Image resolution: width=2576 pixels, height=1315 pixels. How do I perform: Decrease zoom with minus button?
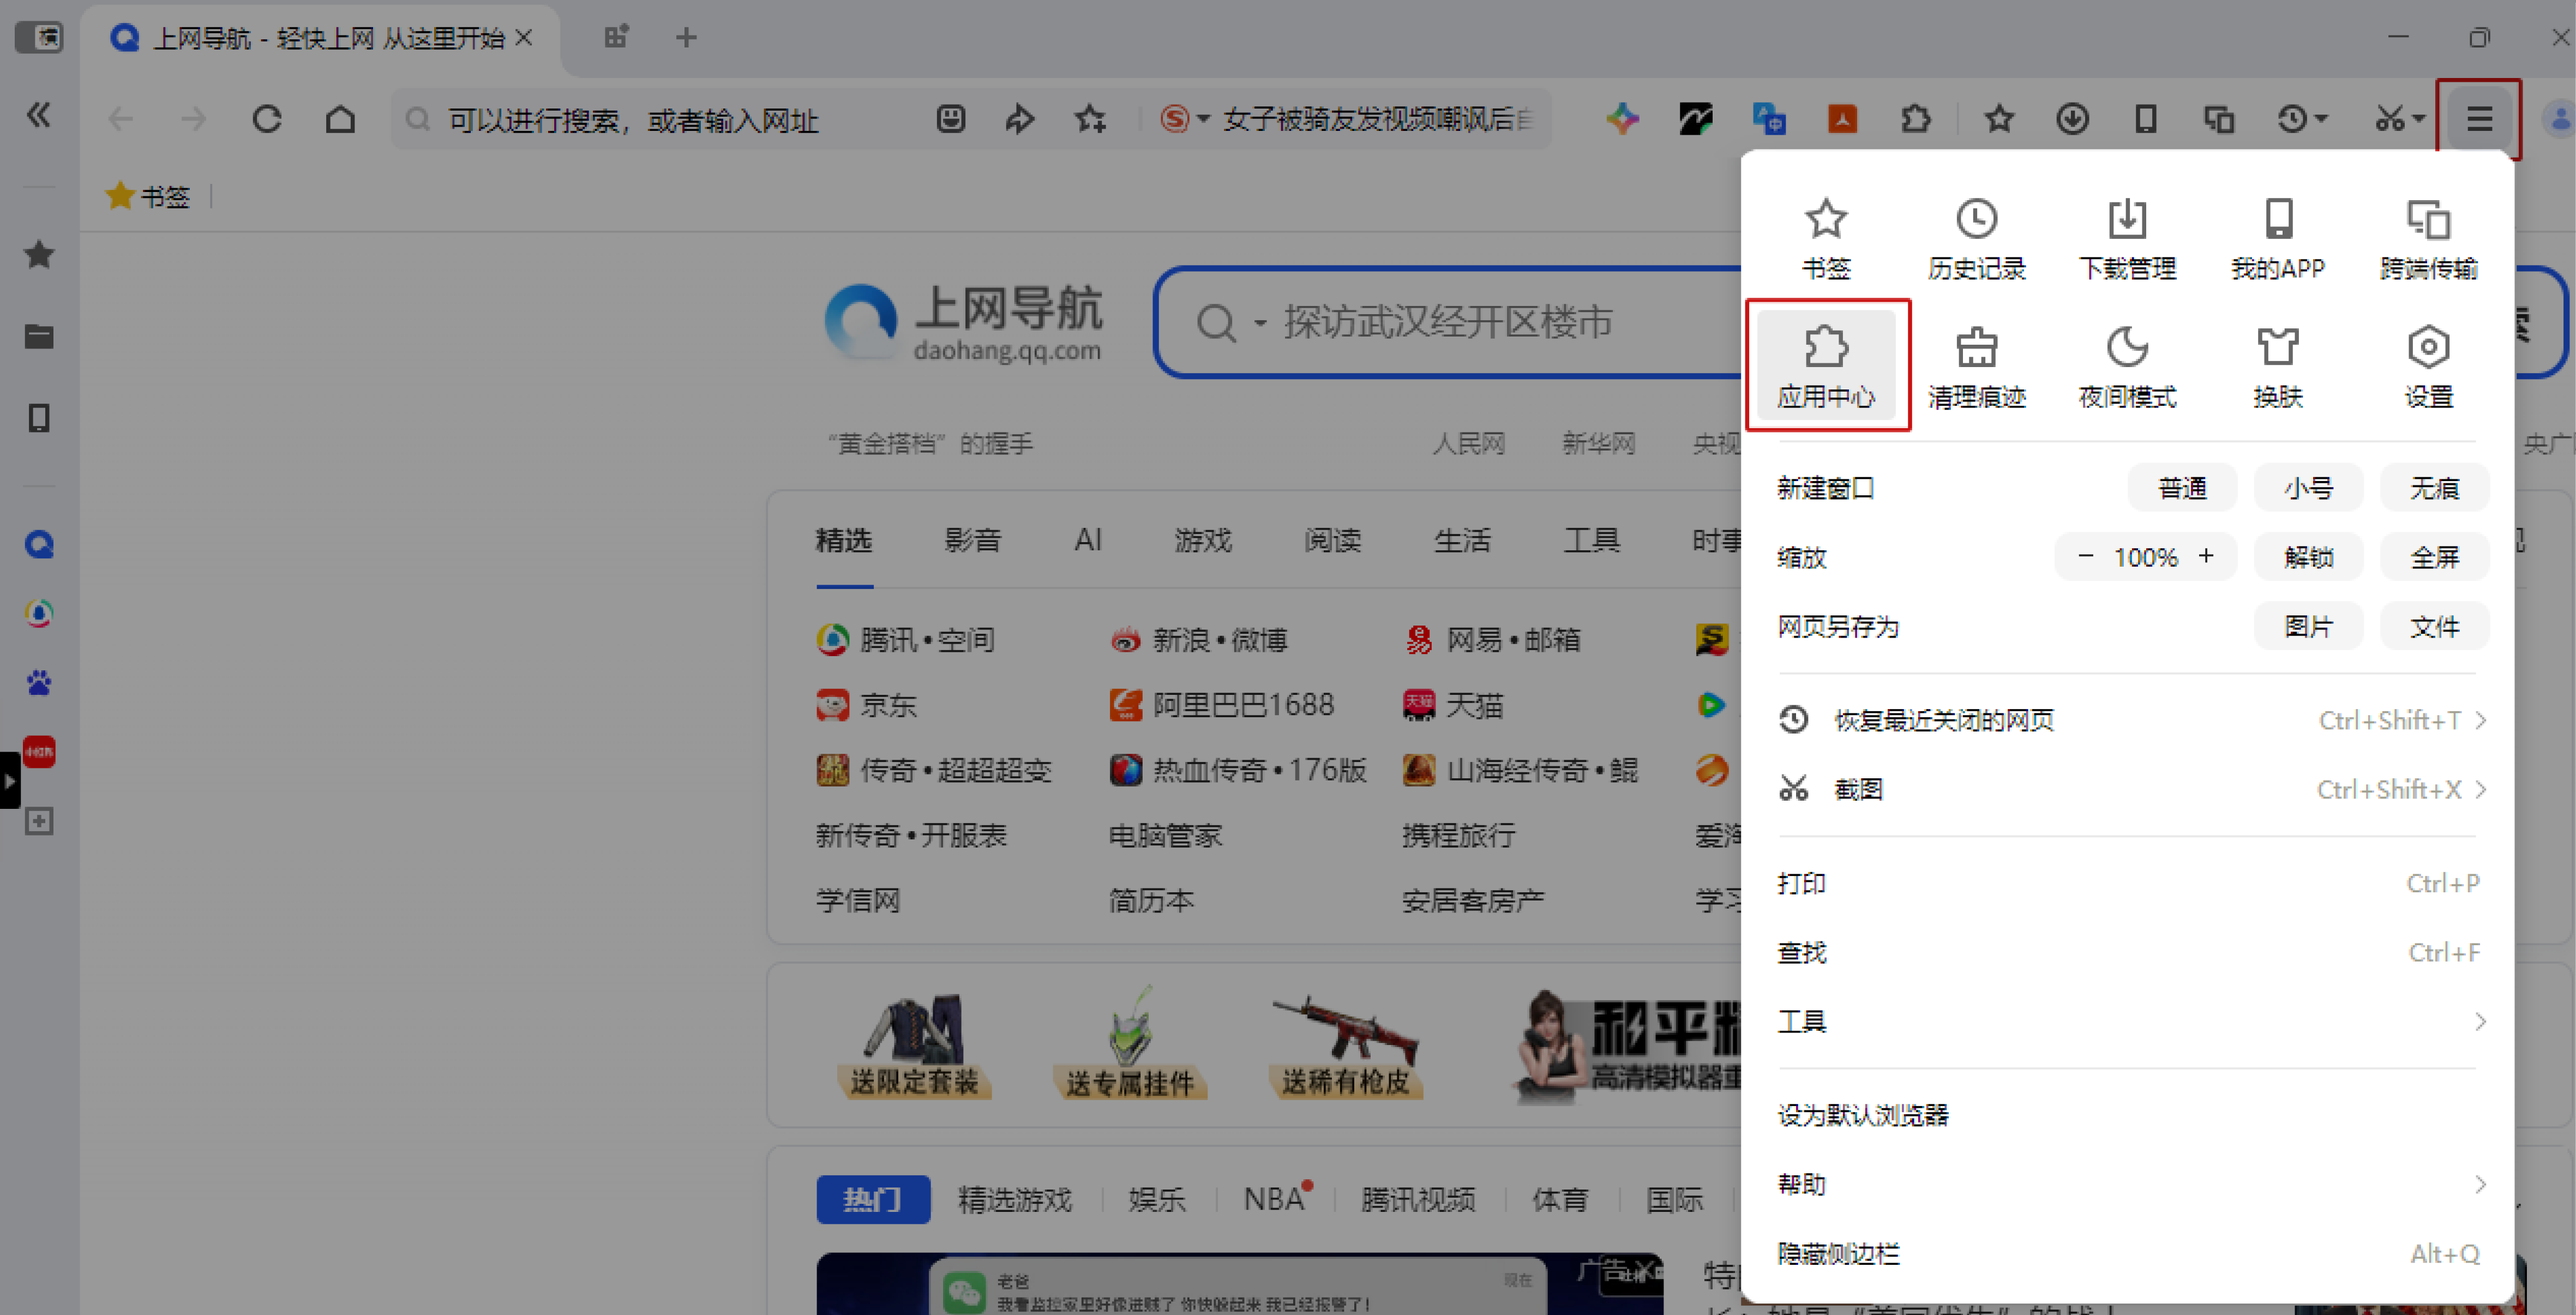2085,556
